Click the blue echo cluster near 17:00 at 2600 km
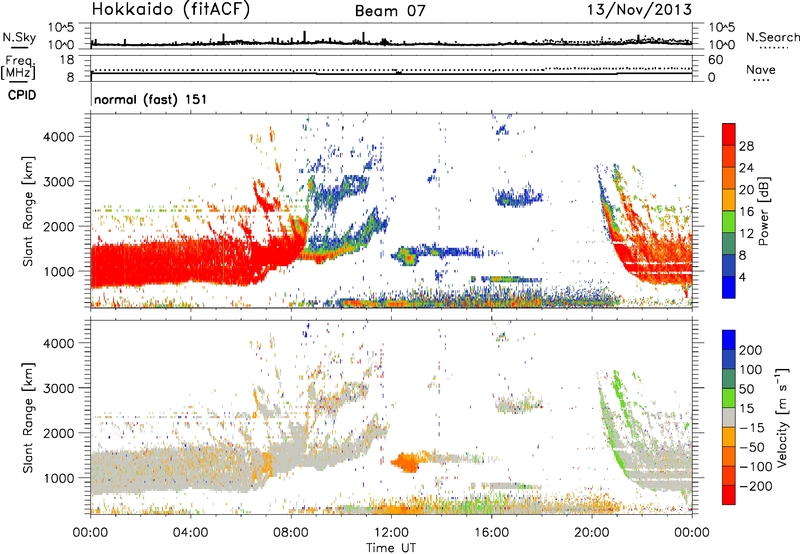 [x=518, y=196]
